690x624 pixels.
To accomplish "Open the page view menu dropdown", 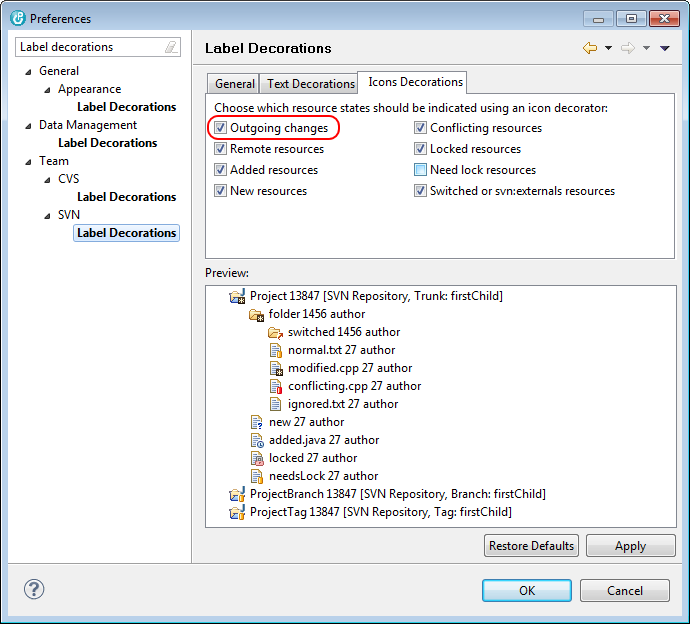I will 665,48.
